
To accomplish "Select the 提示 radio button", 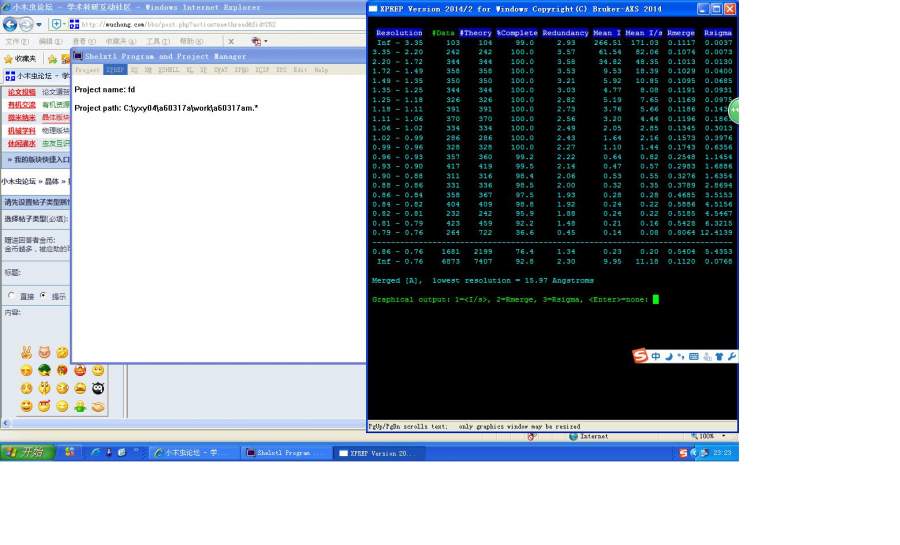I will [43, 295].
